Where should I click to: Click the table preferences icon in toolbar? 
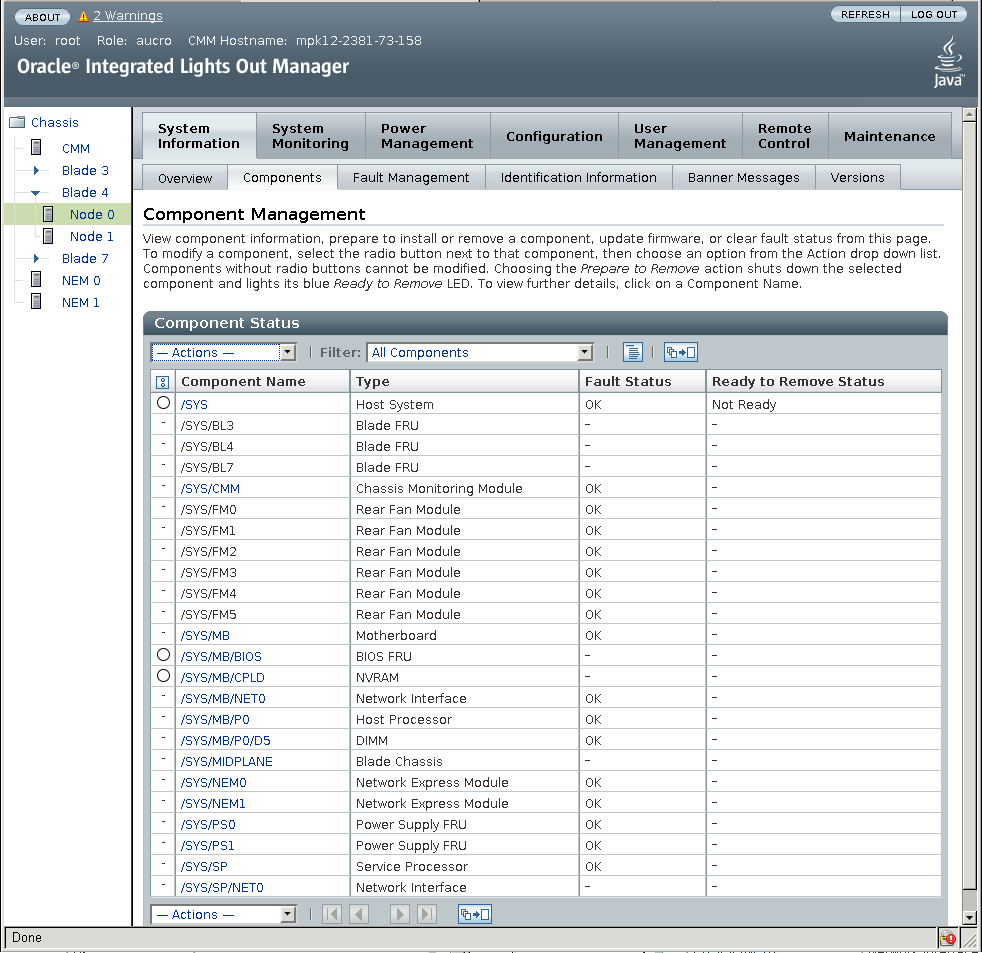633,352
